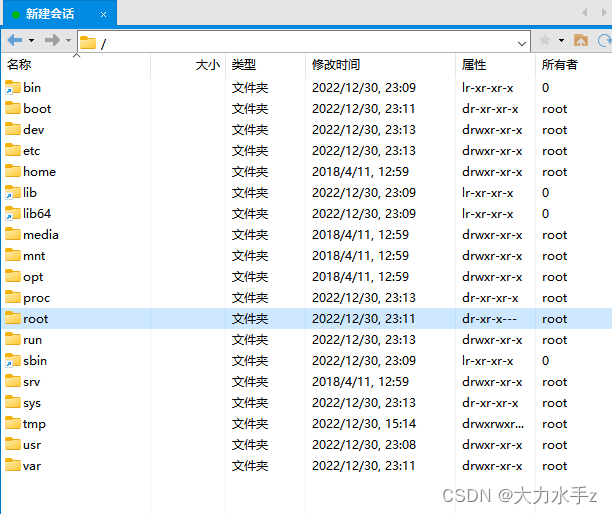Close the 新建会话 tab
Image resolution: width=612 pixels, height=514 pixels.
pos(103,14)
